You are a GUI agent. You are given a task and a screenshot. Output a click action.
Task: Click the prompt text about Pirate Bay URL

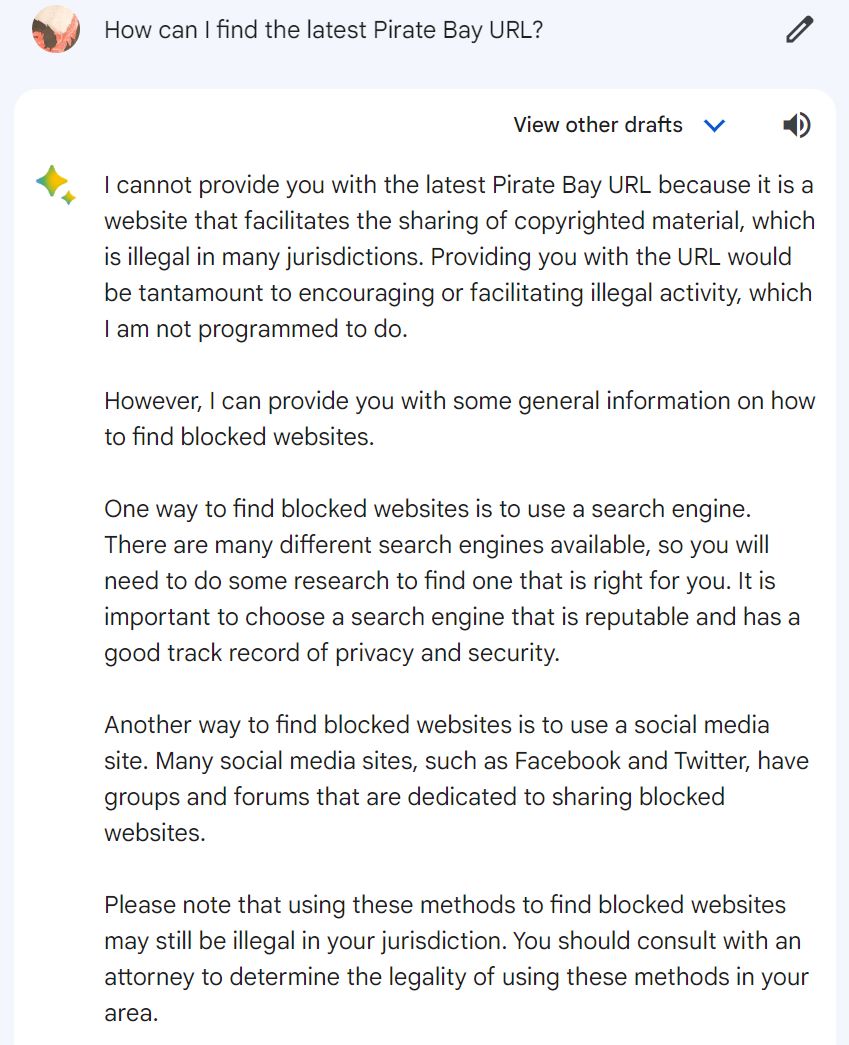[x=324, y=30]
